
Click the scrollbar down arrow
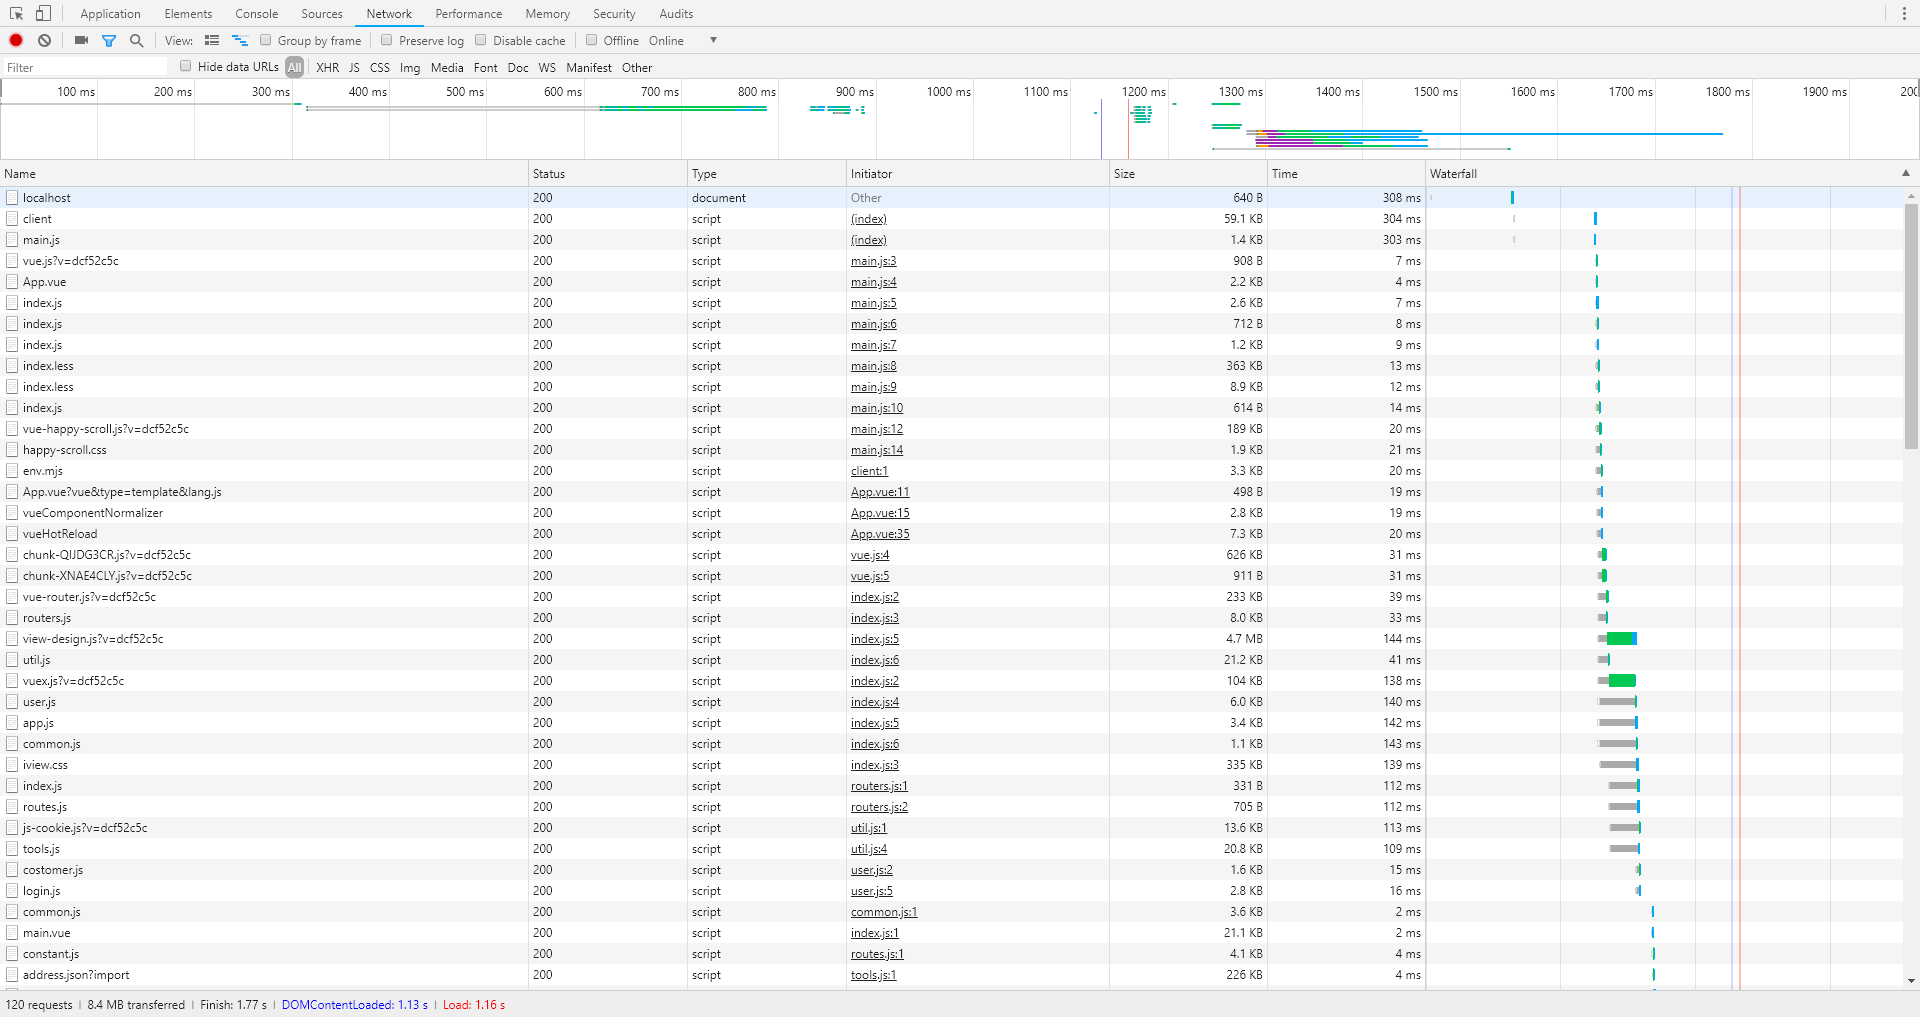1911,981
